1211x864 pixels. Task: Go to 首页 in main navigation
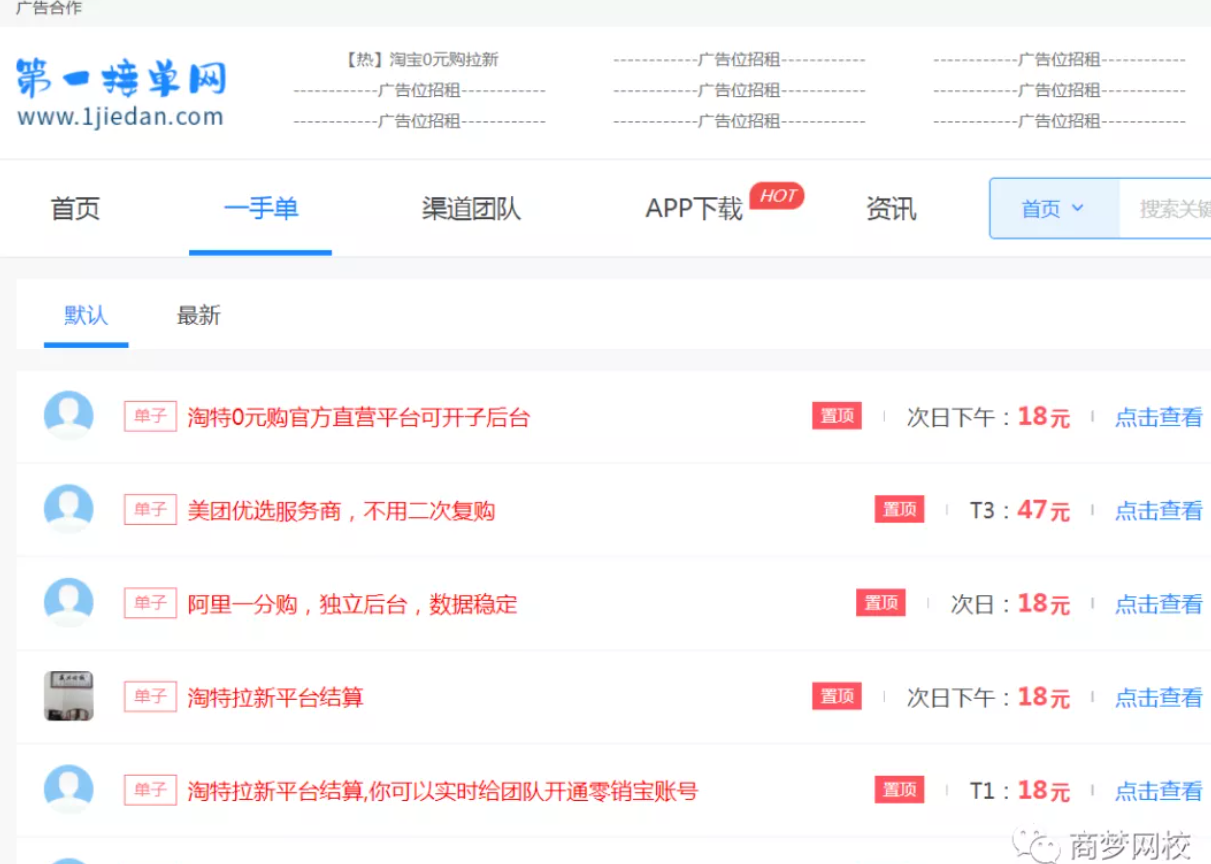click(x=76, y=209)
